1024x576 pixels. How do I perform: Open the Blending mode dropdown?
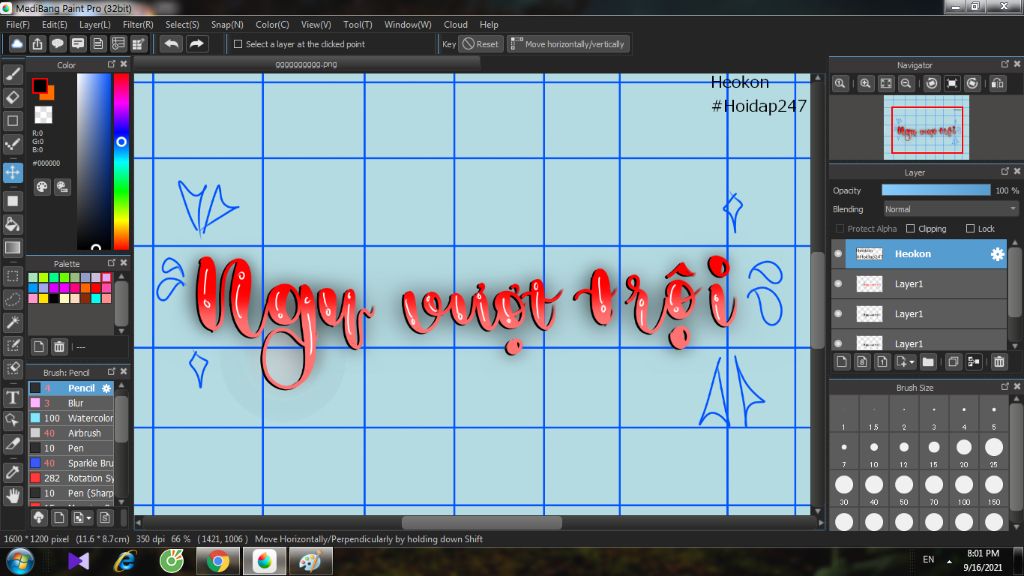pos(950,209)
